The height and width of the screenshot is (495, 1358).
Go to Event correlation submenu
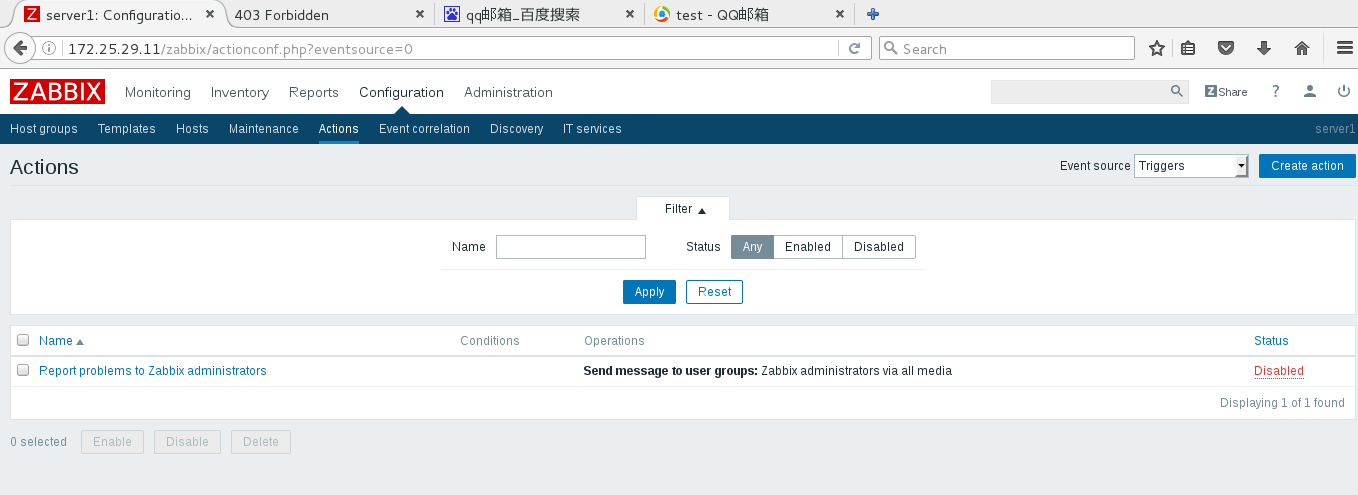pyautogui.click(x=424, y=129)
